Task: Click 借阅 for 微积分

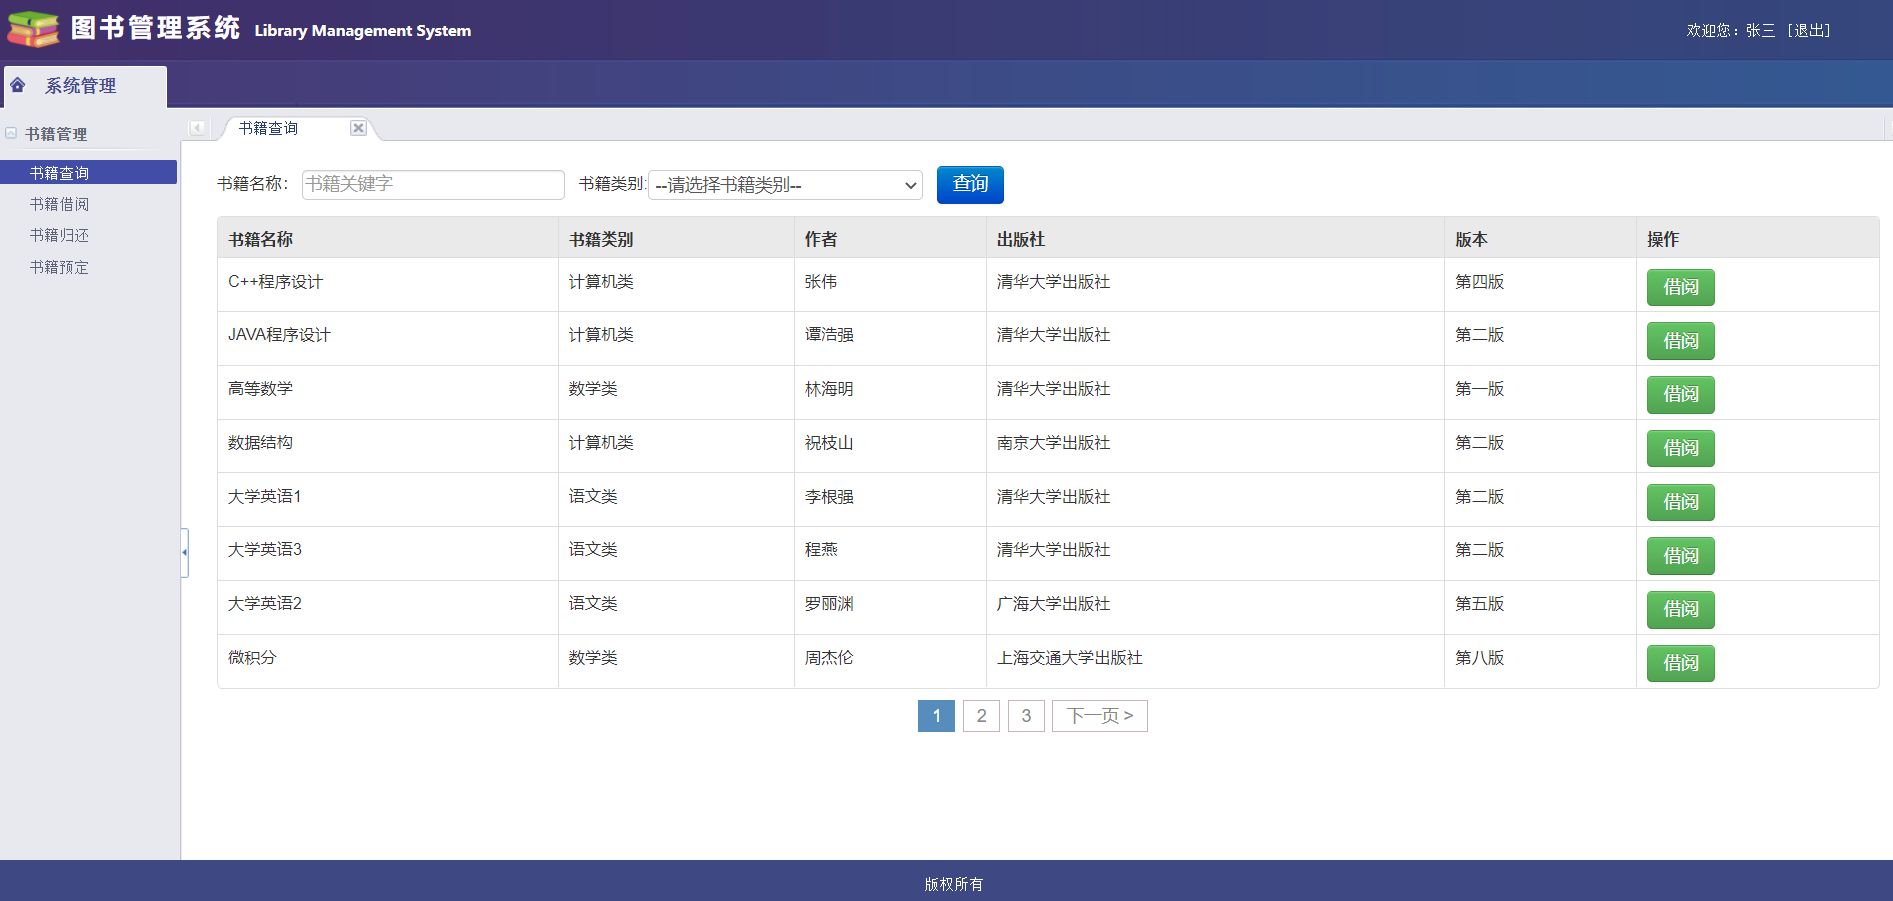Action: pos(1680,663)
